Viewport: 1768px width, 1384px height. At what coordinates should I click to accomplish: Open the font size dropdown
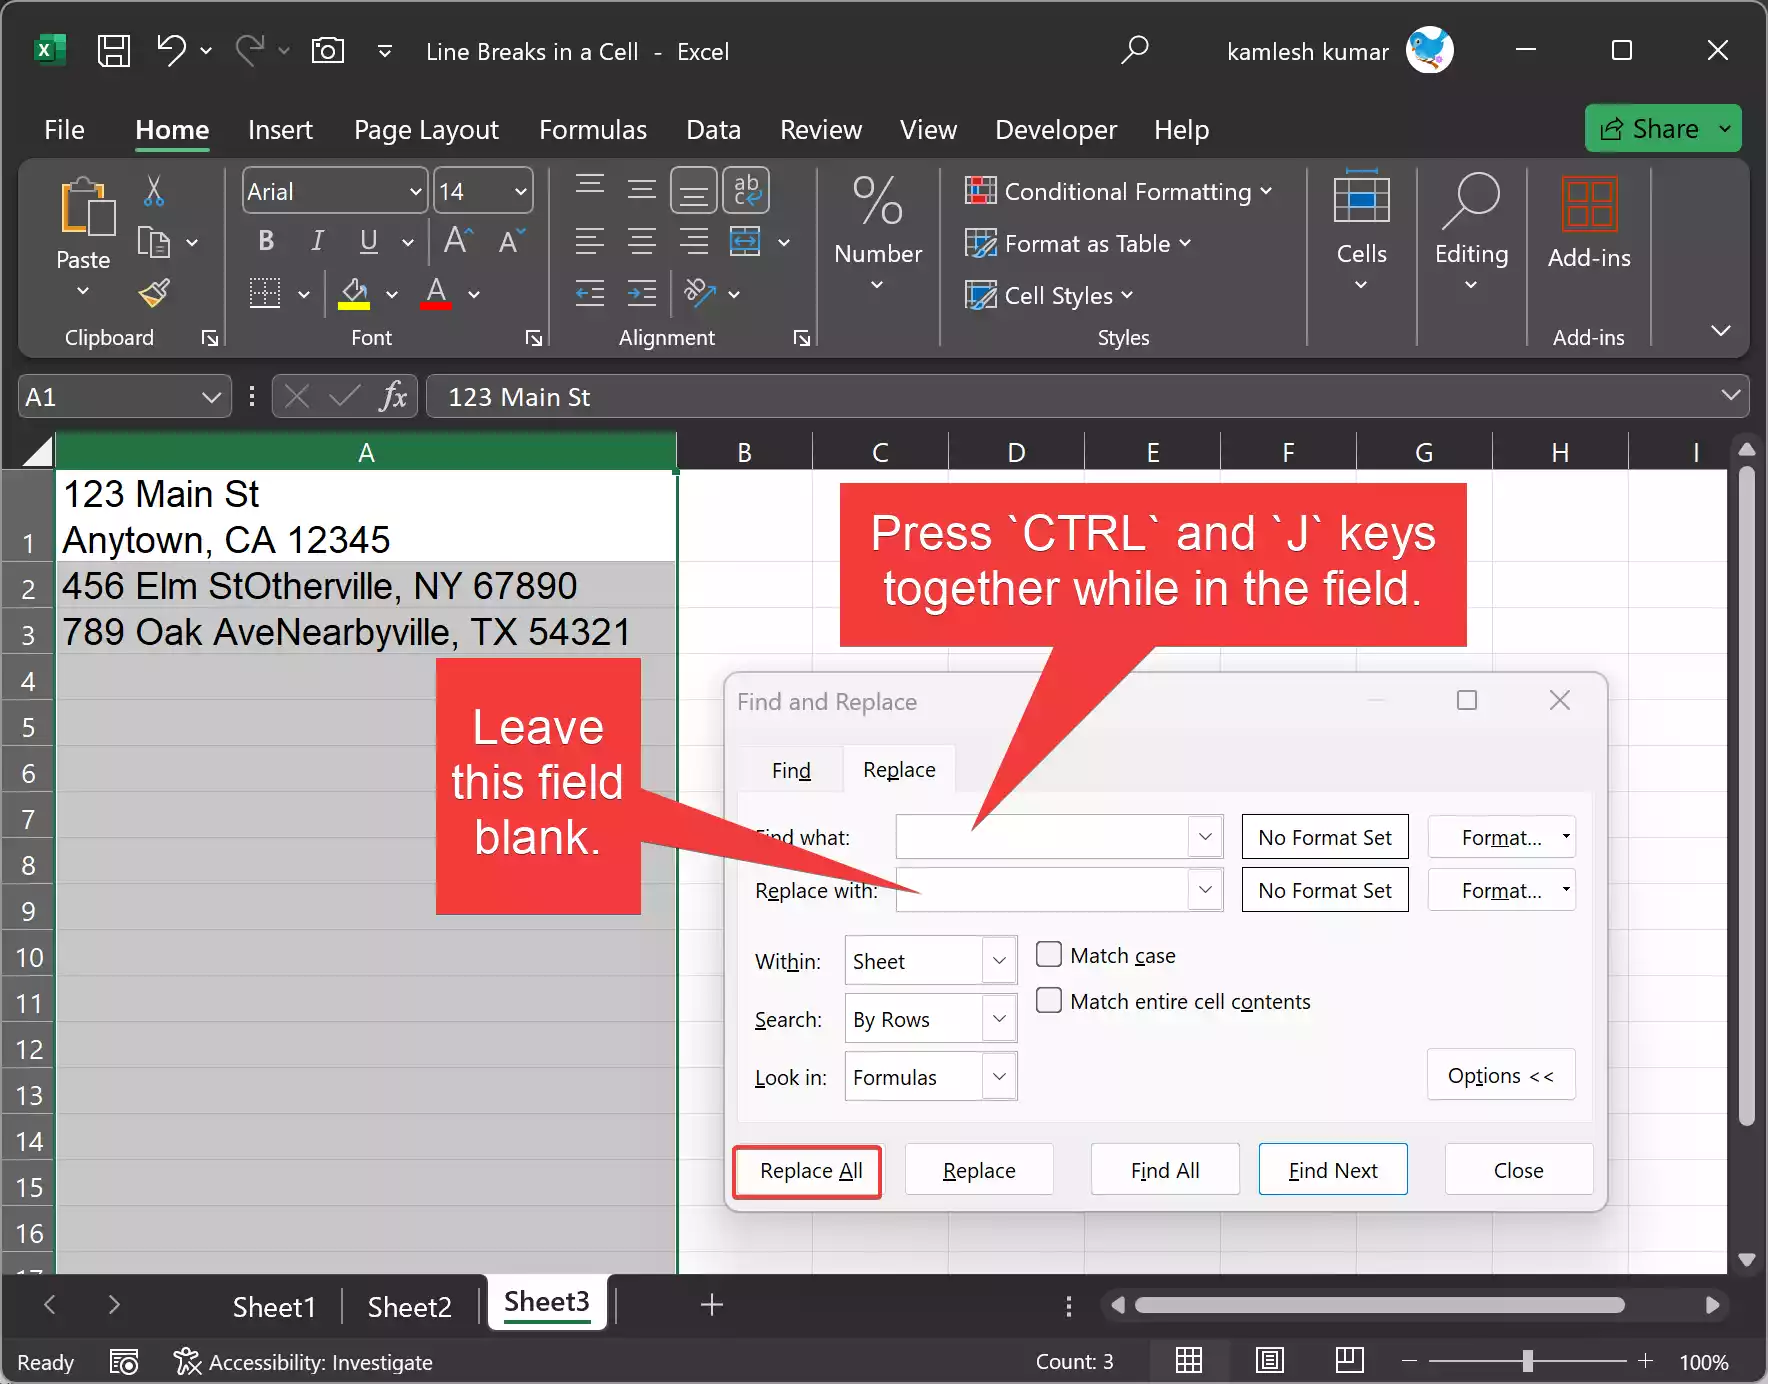(520, 191)
